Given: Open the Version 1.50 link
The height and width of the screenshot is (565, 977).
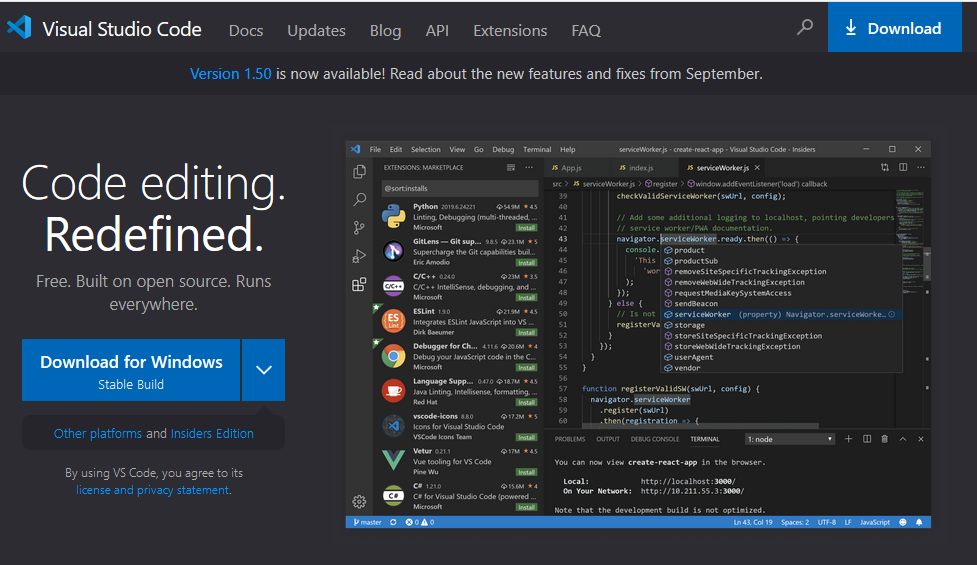Looking at the screenshot, I should (x=230, y=74).
